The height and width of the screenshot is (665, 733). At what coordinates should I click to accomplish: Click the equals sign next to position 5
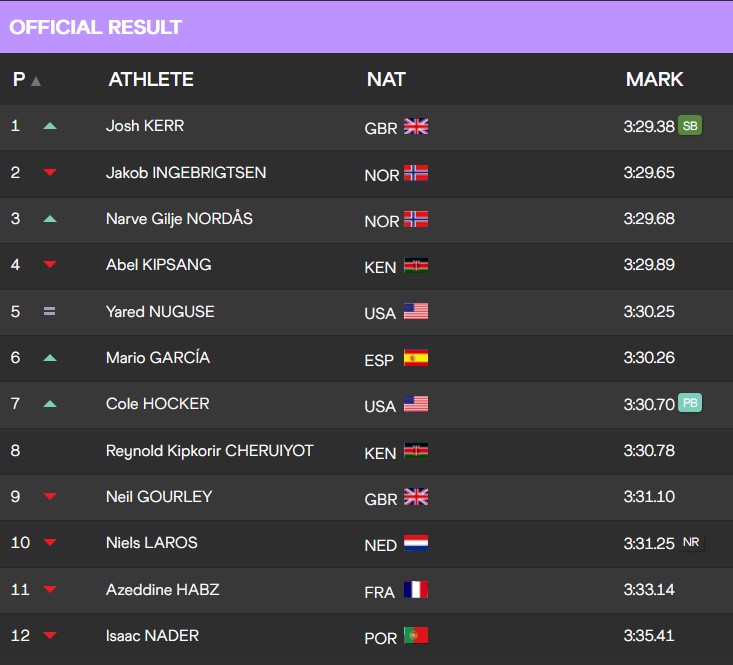point(50,311)
